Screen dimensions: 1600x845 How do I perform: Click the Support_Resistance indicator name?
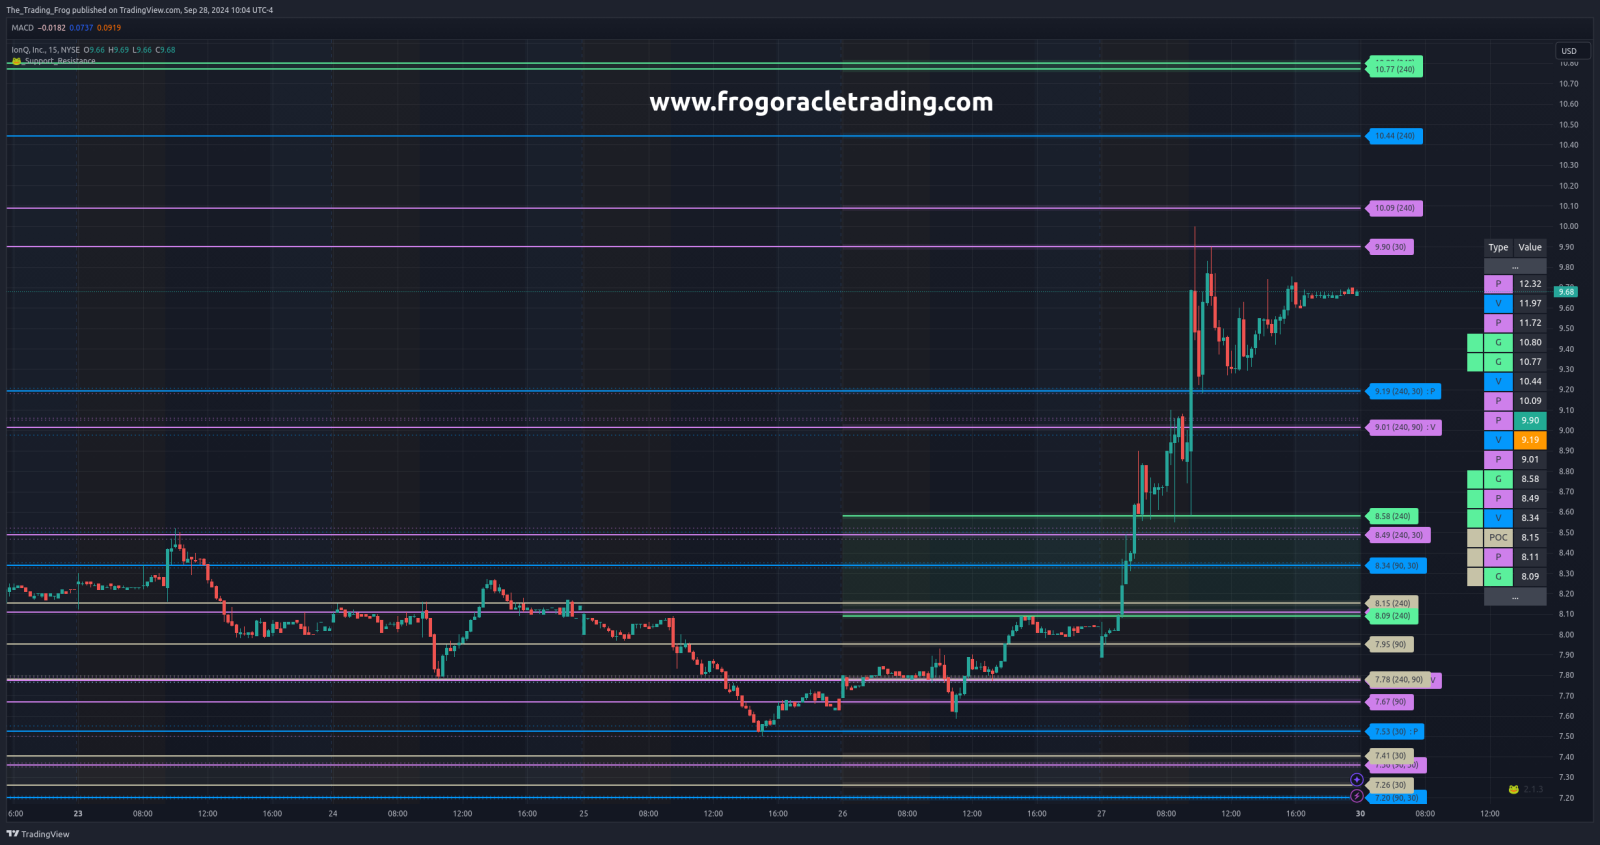(x=60, y=61)
